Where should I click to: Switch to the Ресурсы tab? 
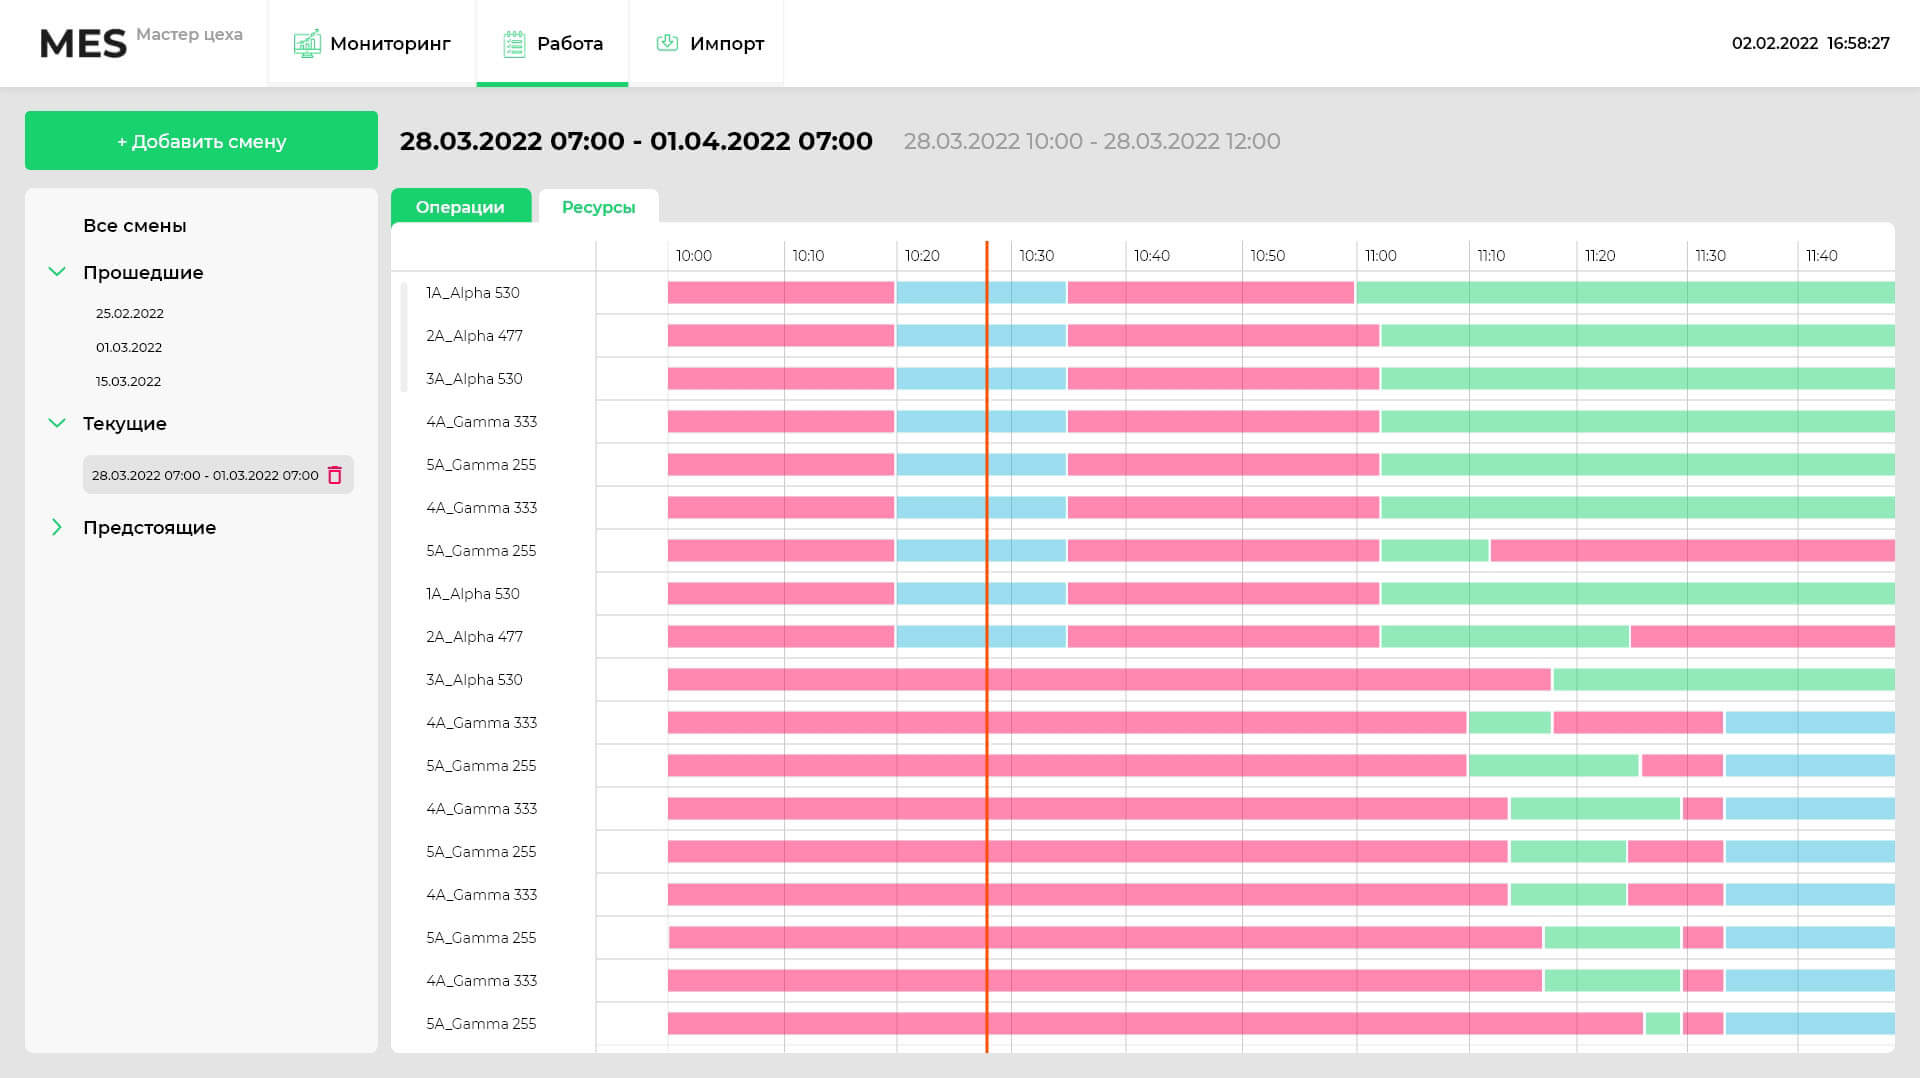point(598,206)
